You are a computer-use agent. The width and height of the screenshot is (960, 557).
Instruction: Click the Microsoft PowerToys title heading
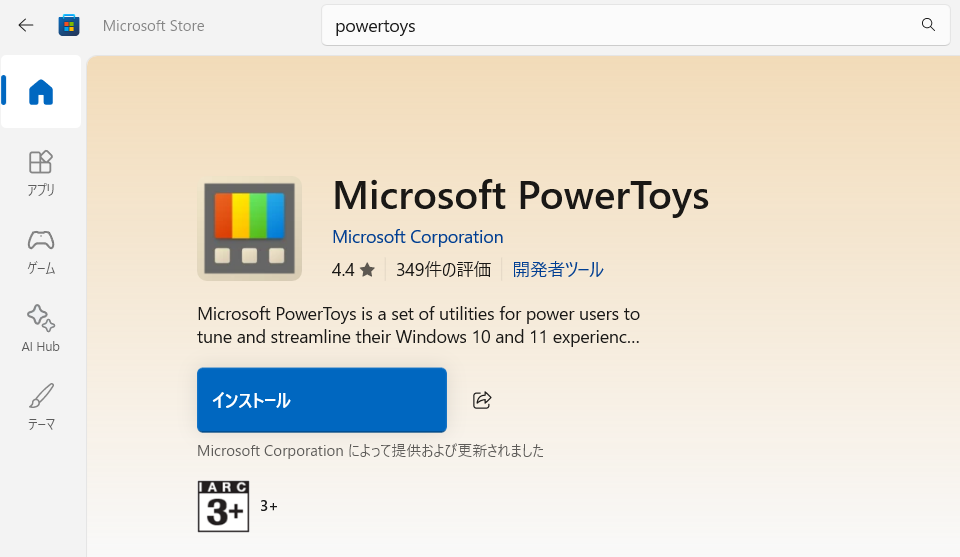click(520, 195)
